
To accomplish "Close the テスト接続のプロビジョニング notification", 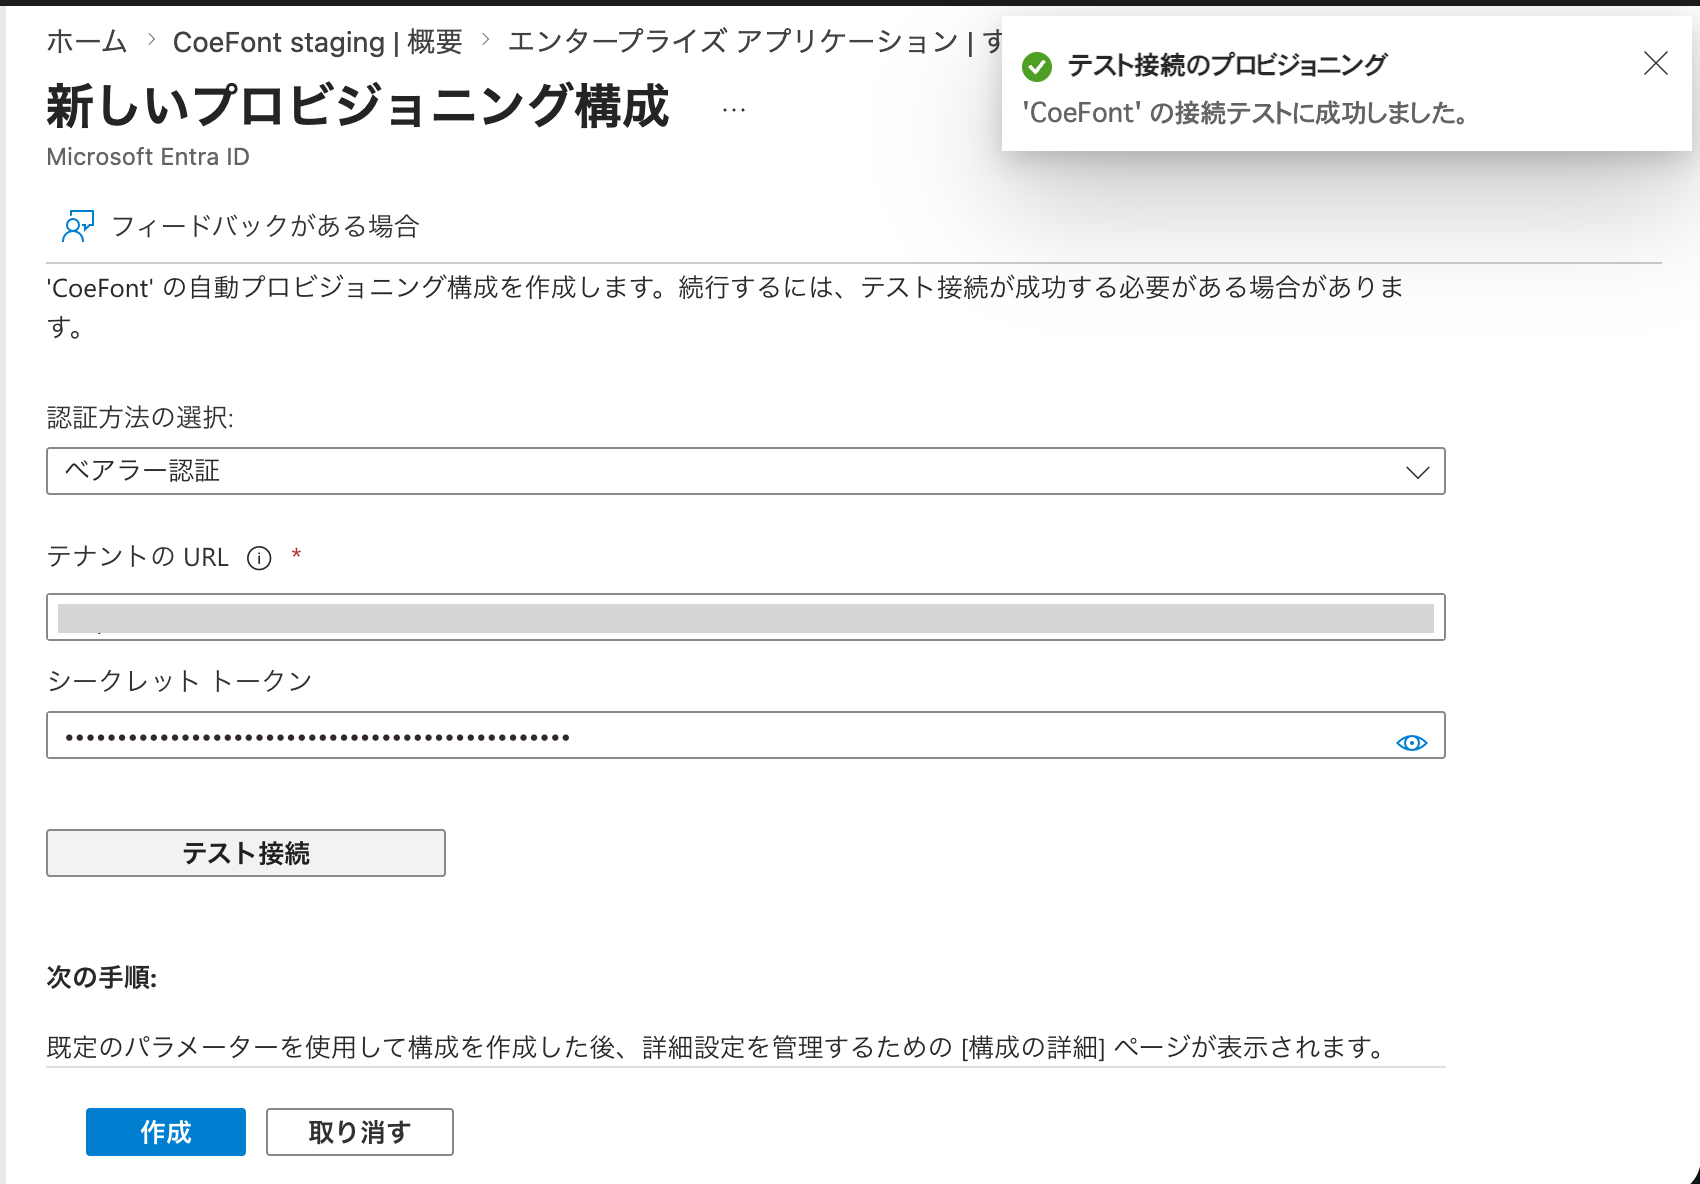I will [1656, 64].
